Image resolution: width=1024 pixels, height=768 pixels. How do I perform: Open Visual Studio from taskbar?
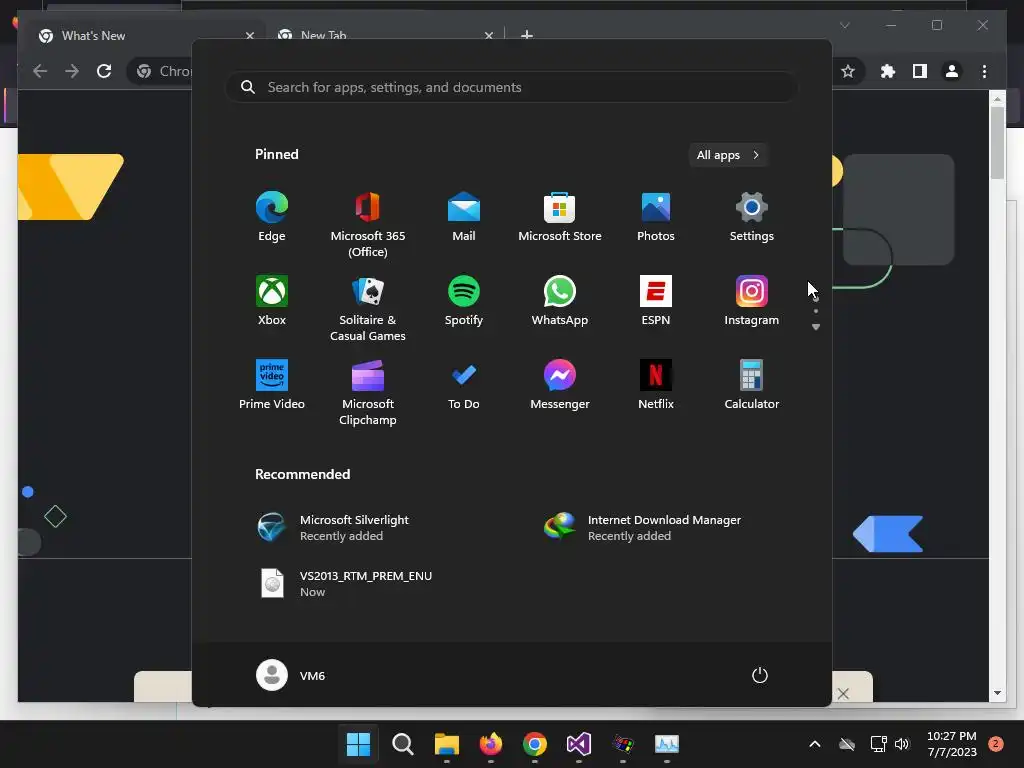(x=579, y=744)
